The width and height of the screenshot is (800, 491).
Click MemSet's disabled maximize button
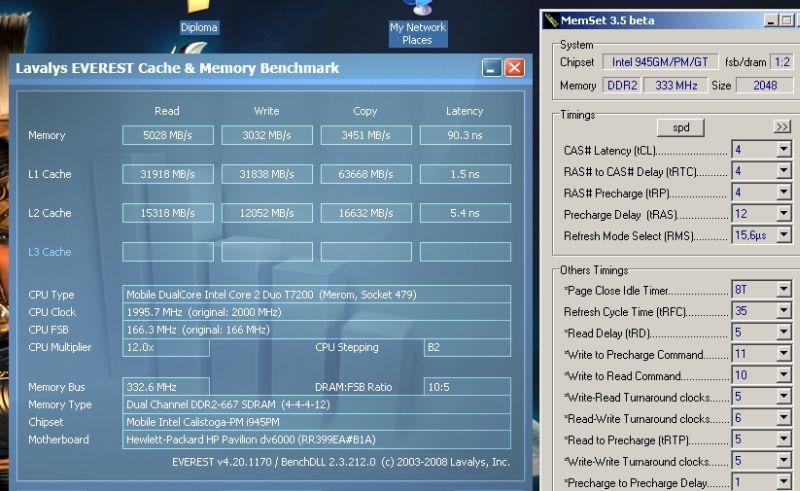[787, 20]
